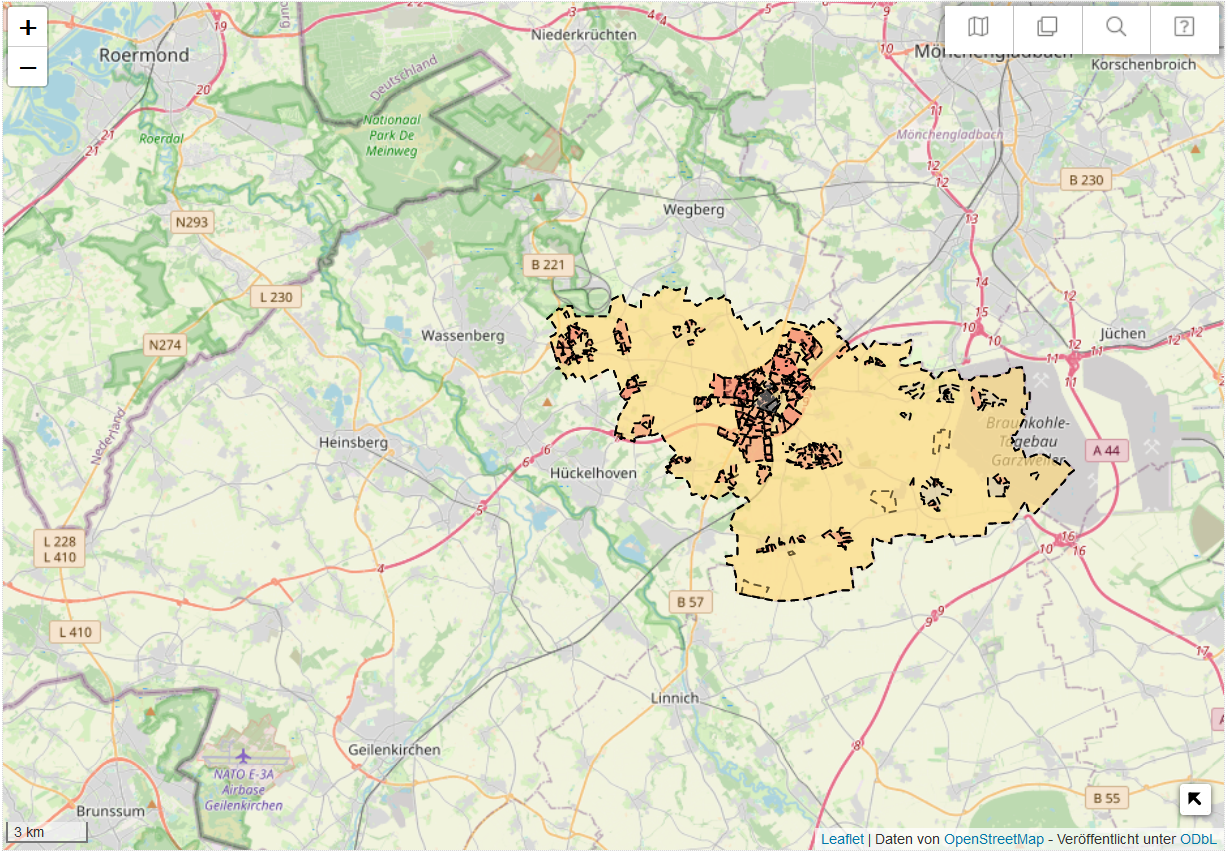Click the B 57 road shield

(x=690, y=602)
